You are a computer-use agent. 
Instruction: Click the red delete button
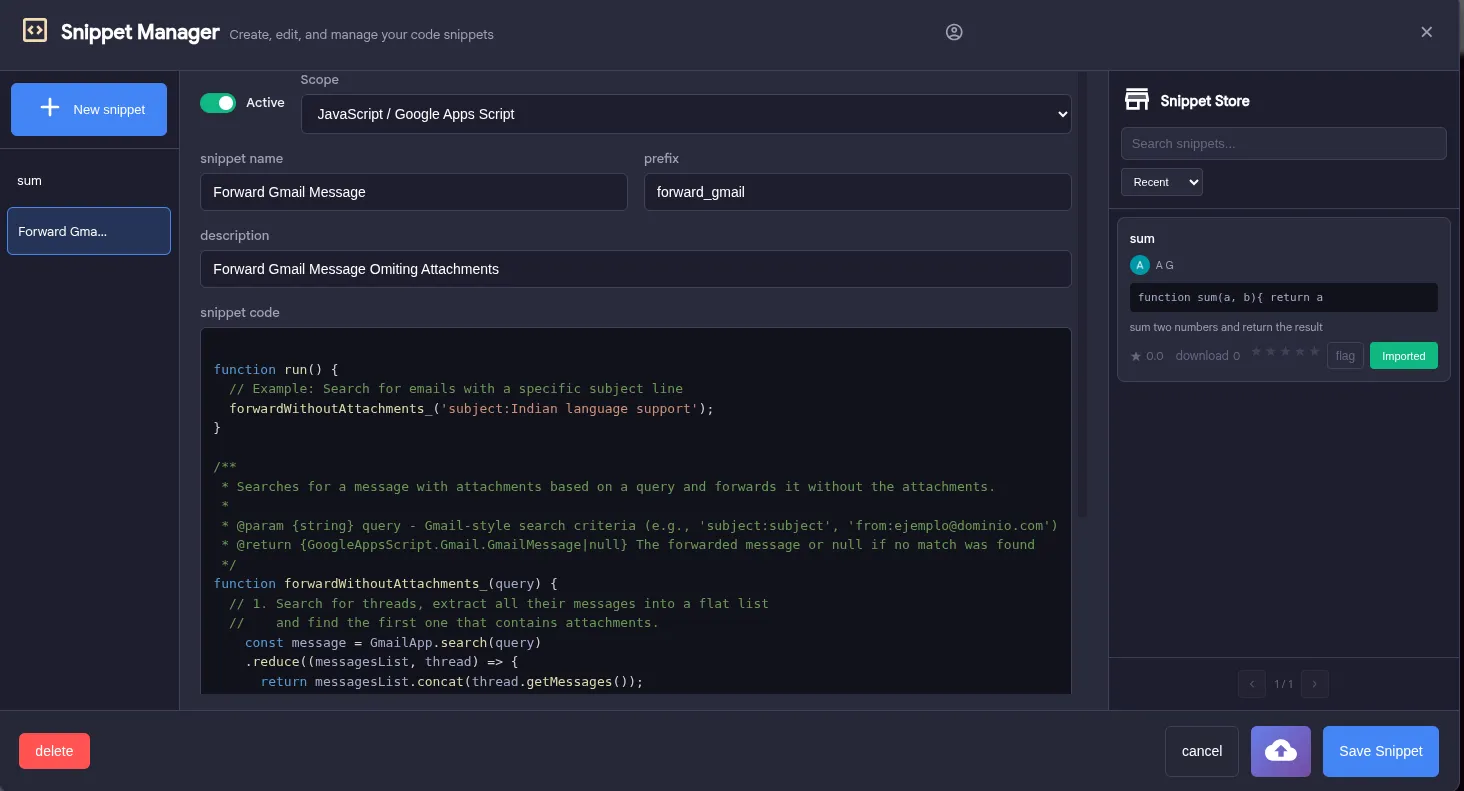click(54, 751)
